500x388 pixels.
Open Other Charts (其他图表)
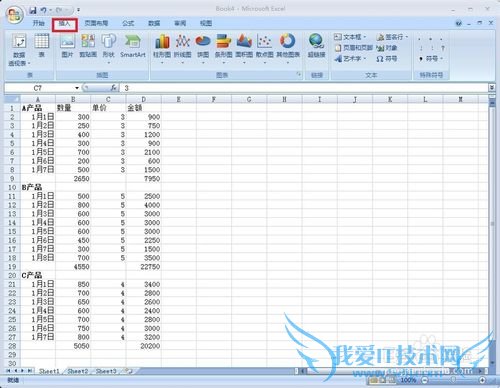(288, 48)
